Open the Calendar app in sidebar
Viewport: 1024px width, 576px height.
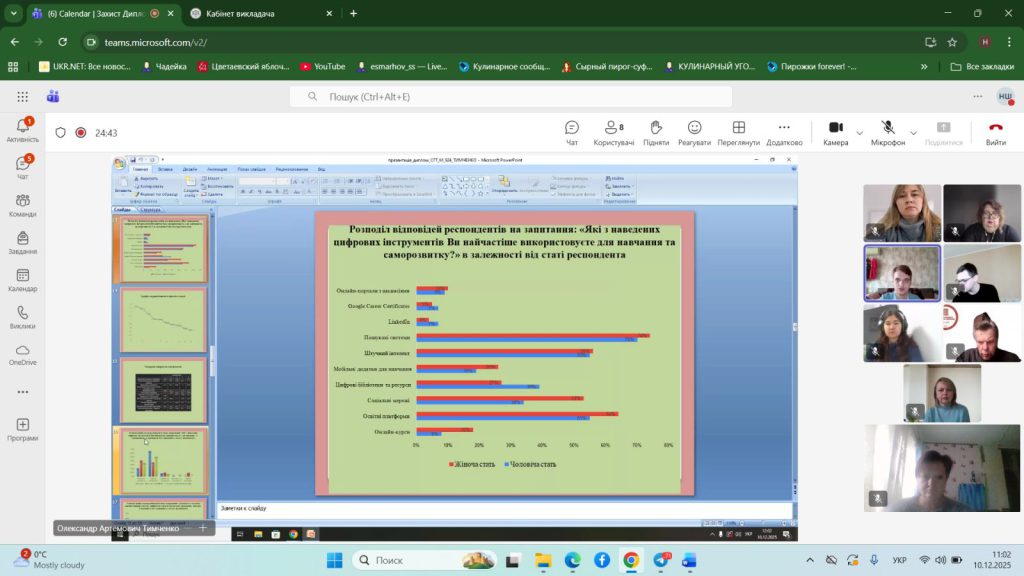coord(22,280)
